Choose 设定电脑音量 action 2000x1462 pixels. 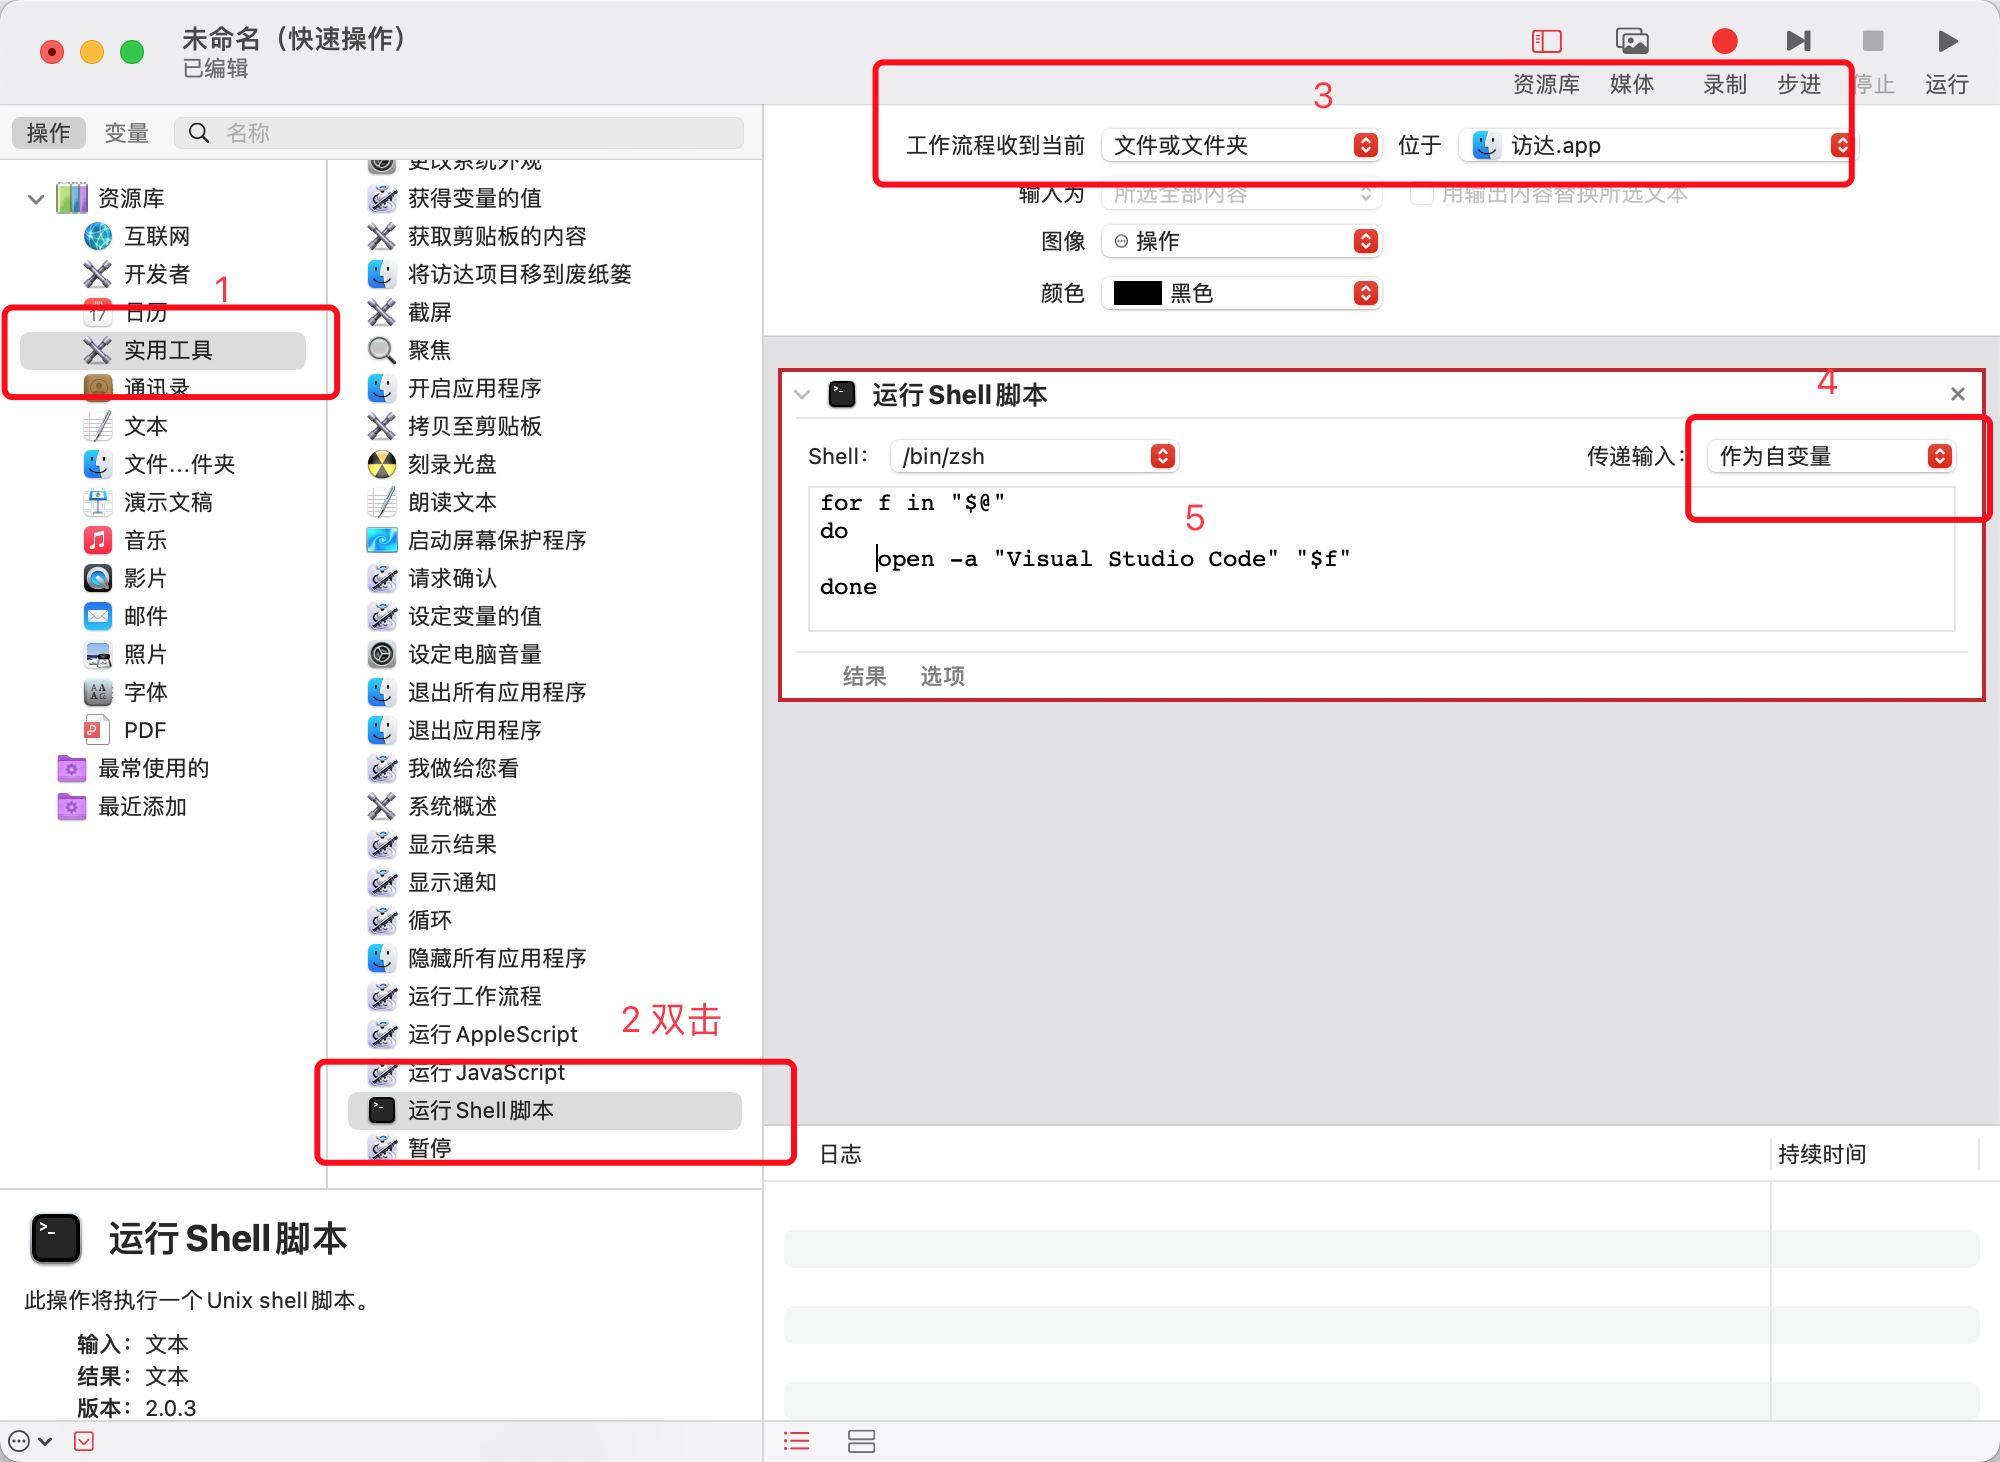point(455,654)
